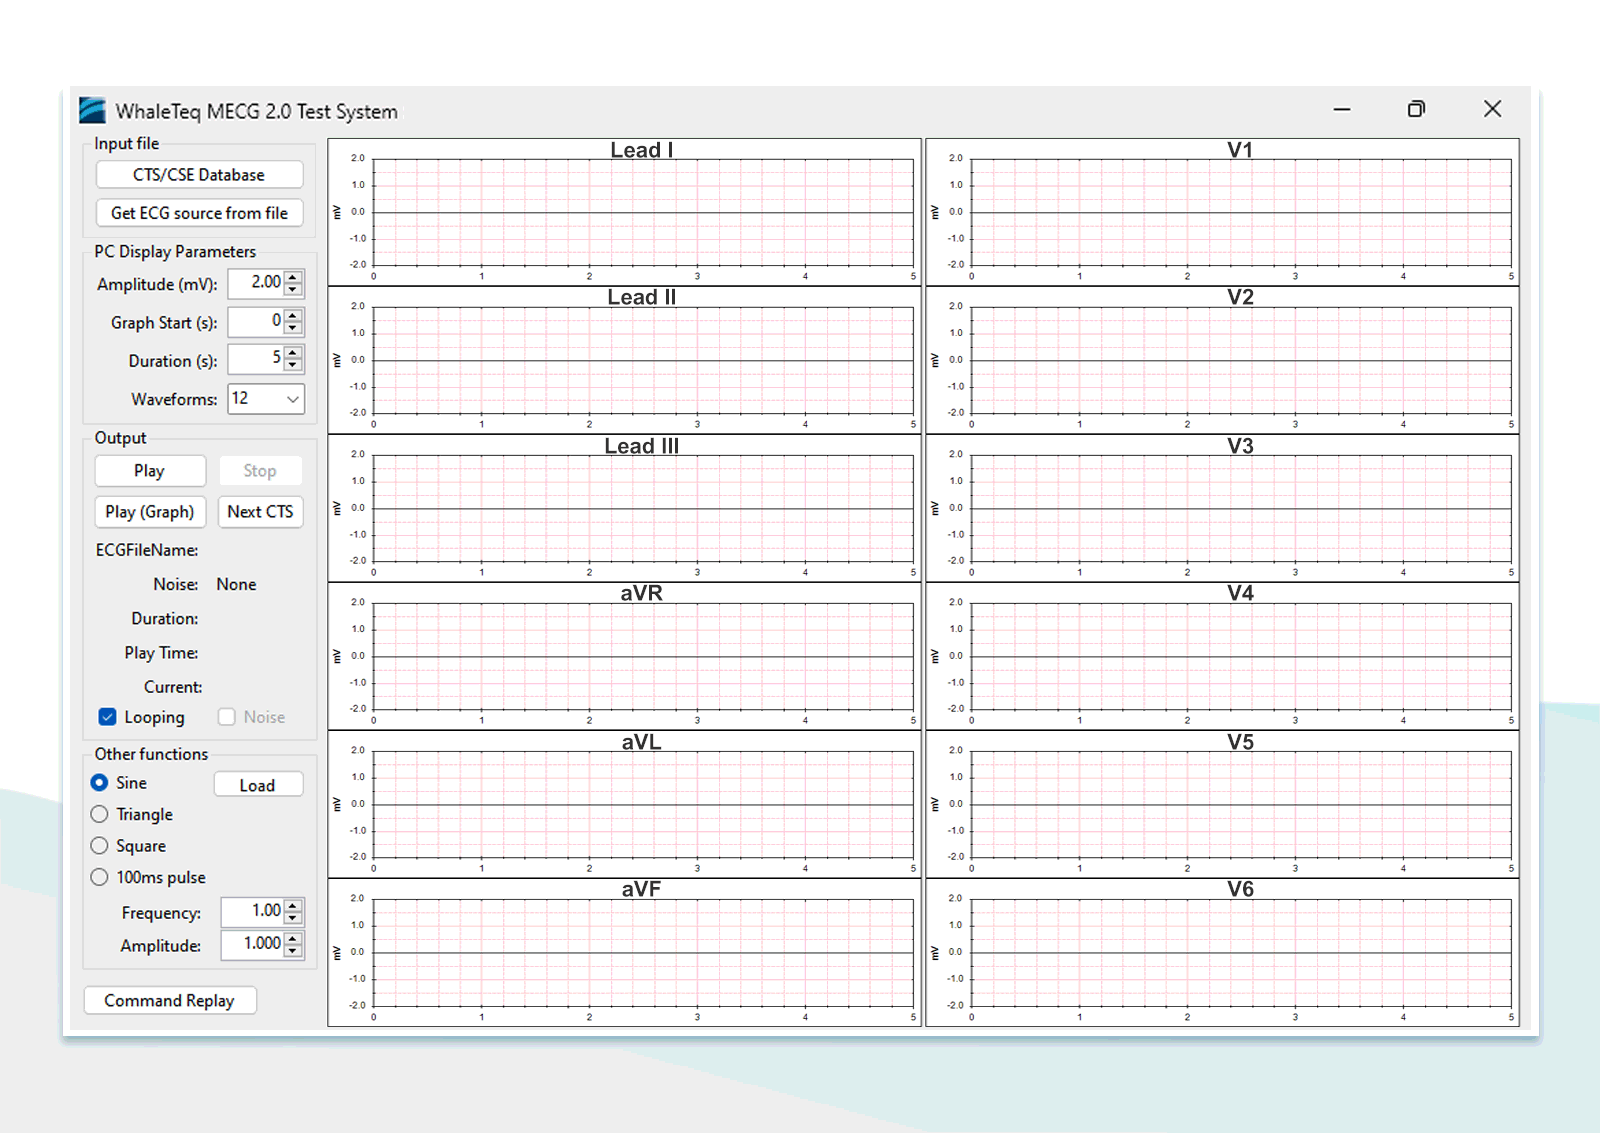This screenshot has height=1133, width=1600.
Task: Increase function Amplitude with up arrow
Action: (x=293, y=939)
